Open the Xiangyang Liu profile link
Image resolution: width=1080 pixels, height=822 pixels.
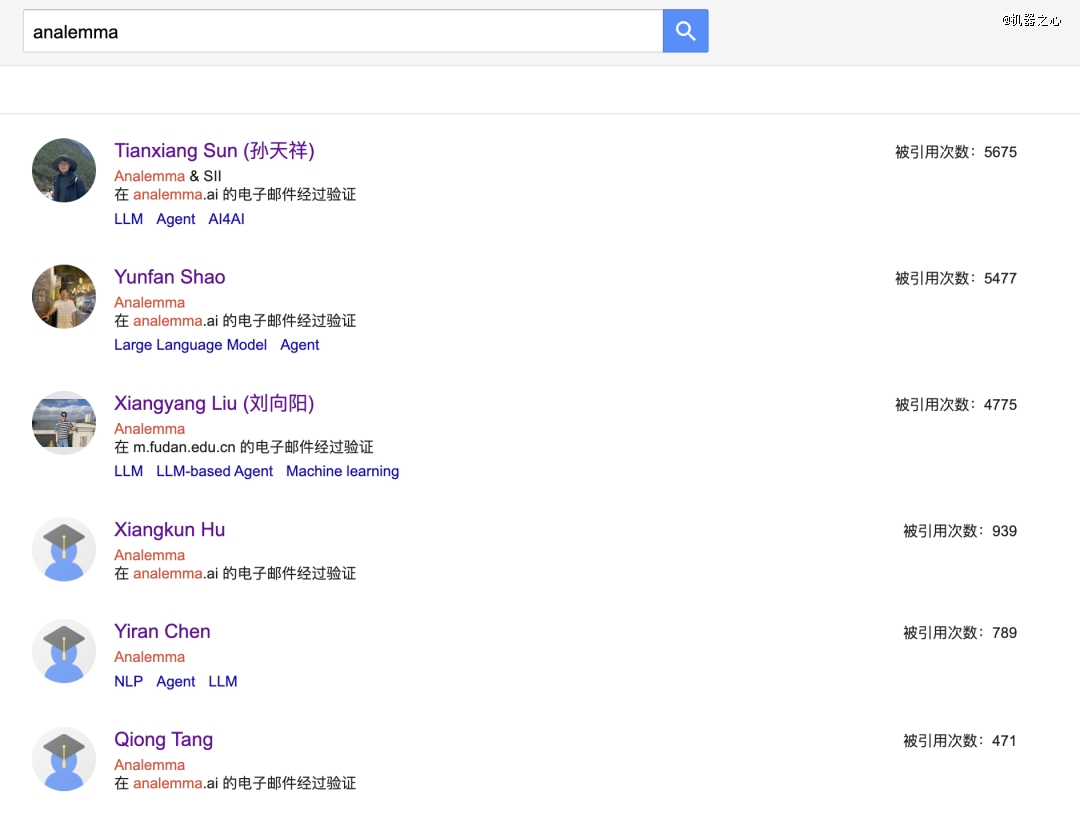tap(214, 404)
